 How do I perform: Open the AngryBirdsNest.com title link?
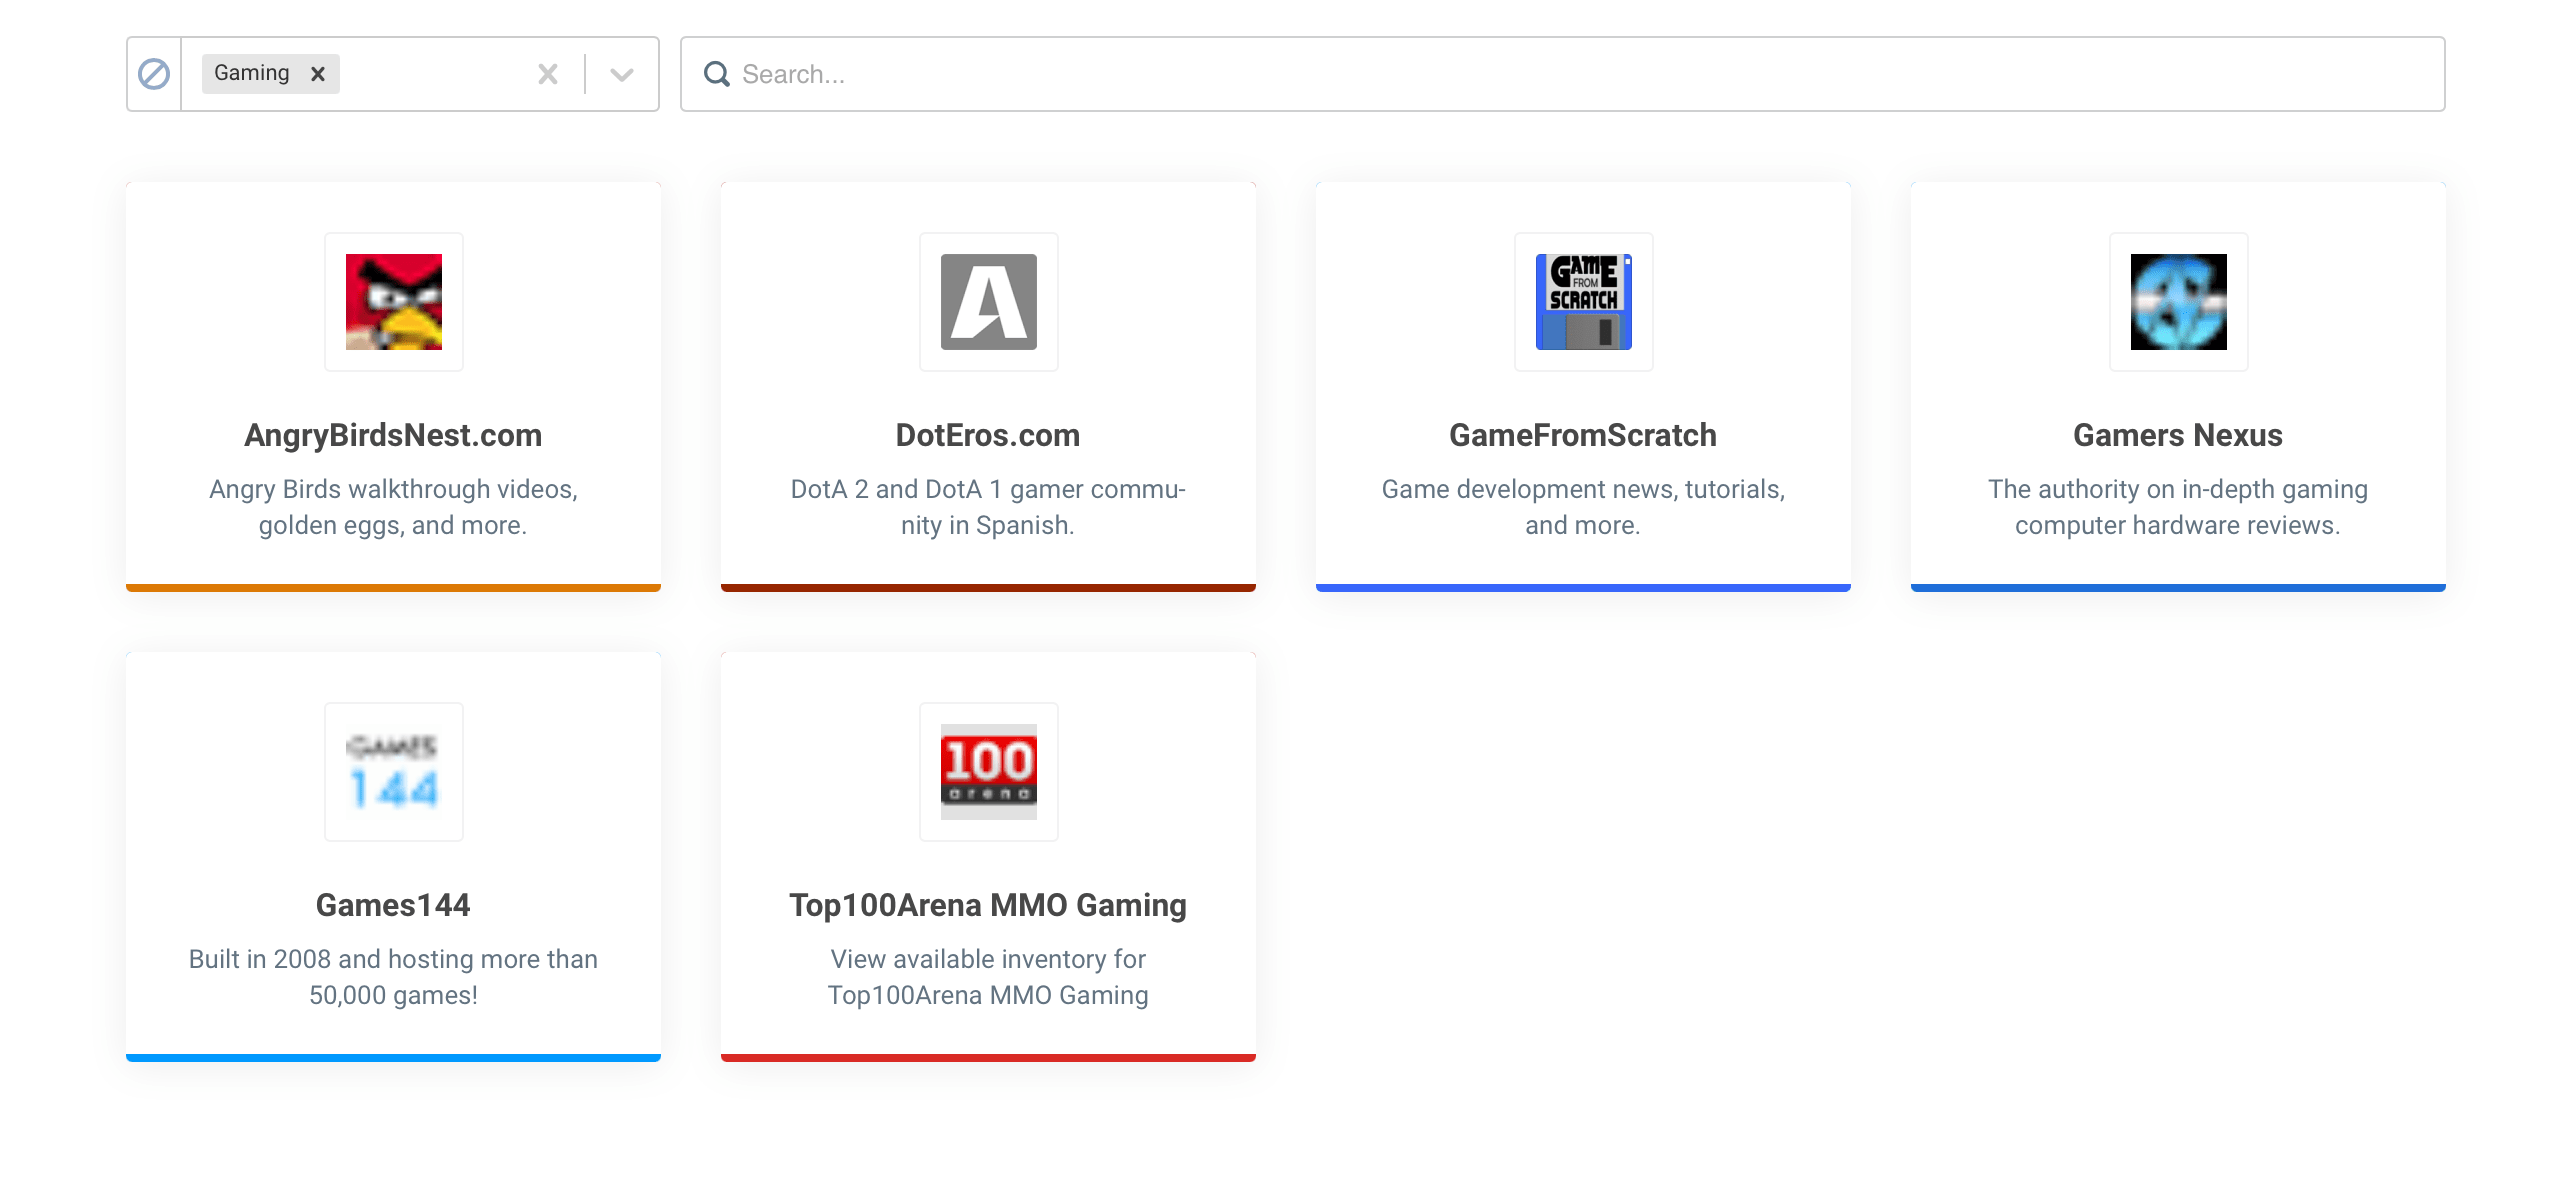point(393,435)
